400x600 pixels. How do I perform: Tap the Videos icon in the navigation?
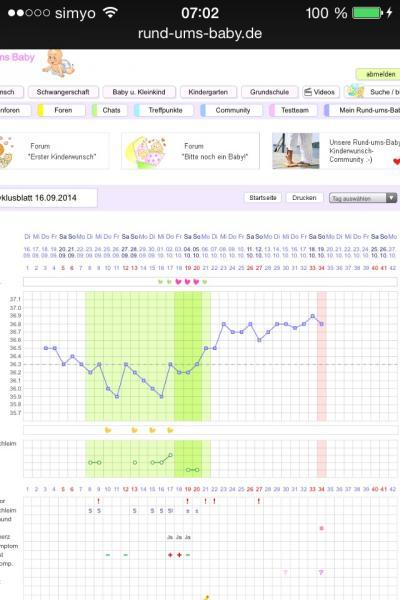(308, 92)
